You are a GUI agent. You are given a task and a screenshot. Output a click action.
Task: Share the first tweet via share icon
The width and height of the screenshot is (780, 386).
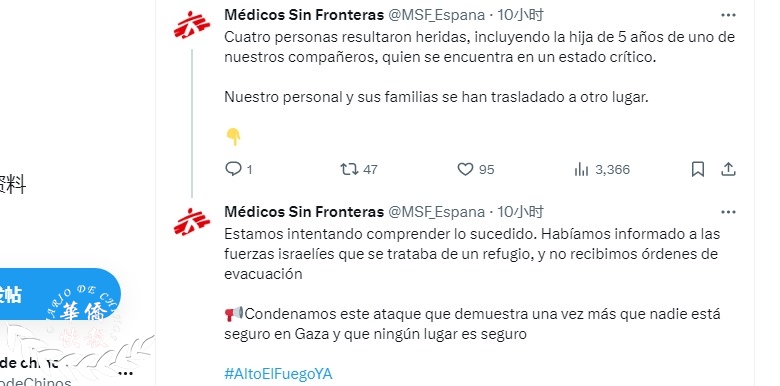click(x=728, y=170)
